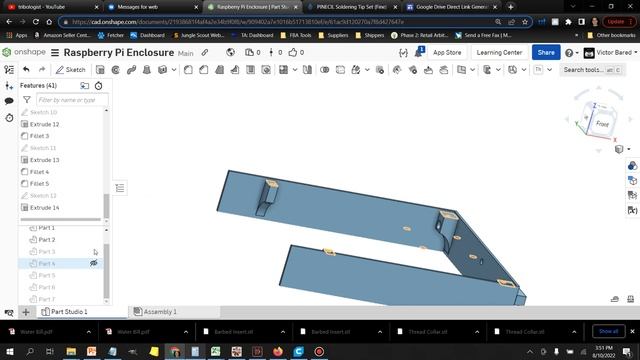Click the Sketch button
The height and width of the screenshot is (360, 640).
[71, 70]
